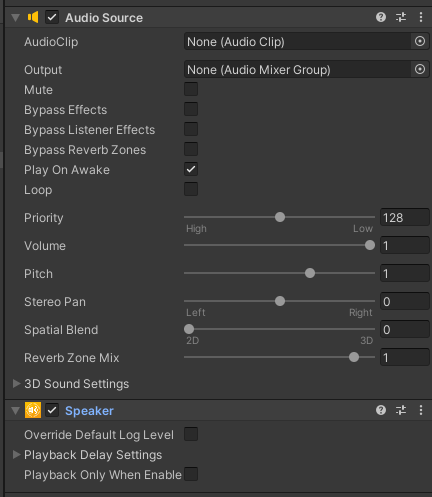Click the AudioClip property label
Image resolution: width=432 pixels, height=497 pixels.
pyautogui.click(x=51, y=42)
